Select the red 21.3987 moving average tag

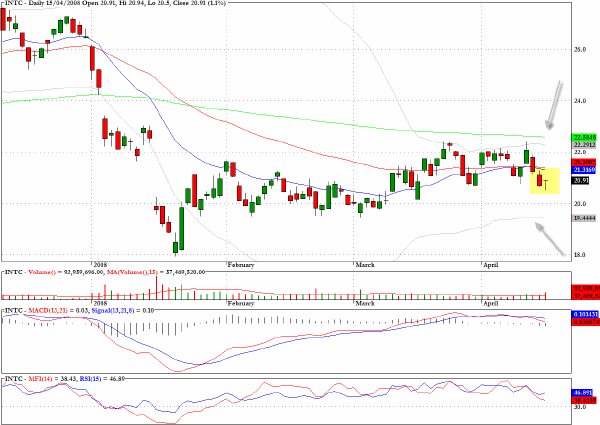pos(584,162)
